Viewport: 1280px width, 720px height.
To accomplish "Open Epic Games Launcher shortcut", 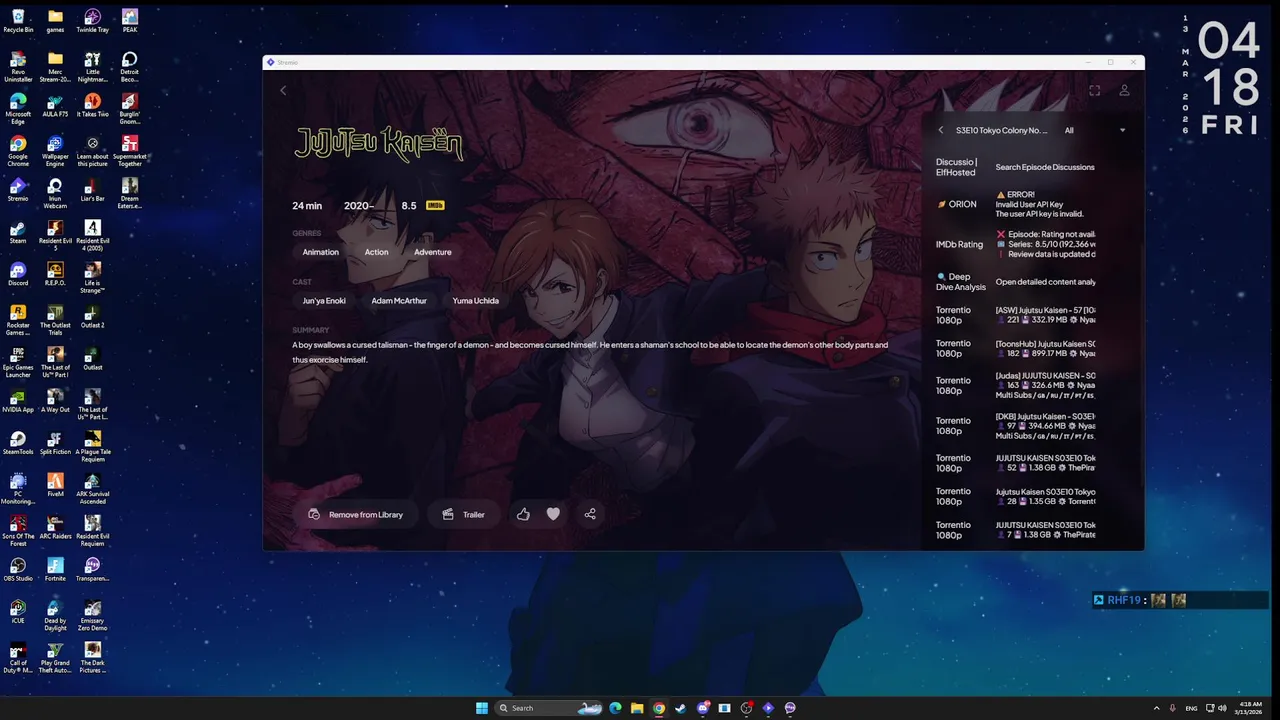I will click(18, 362).
